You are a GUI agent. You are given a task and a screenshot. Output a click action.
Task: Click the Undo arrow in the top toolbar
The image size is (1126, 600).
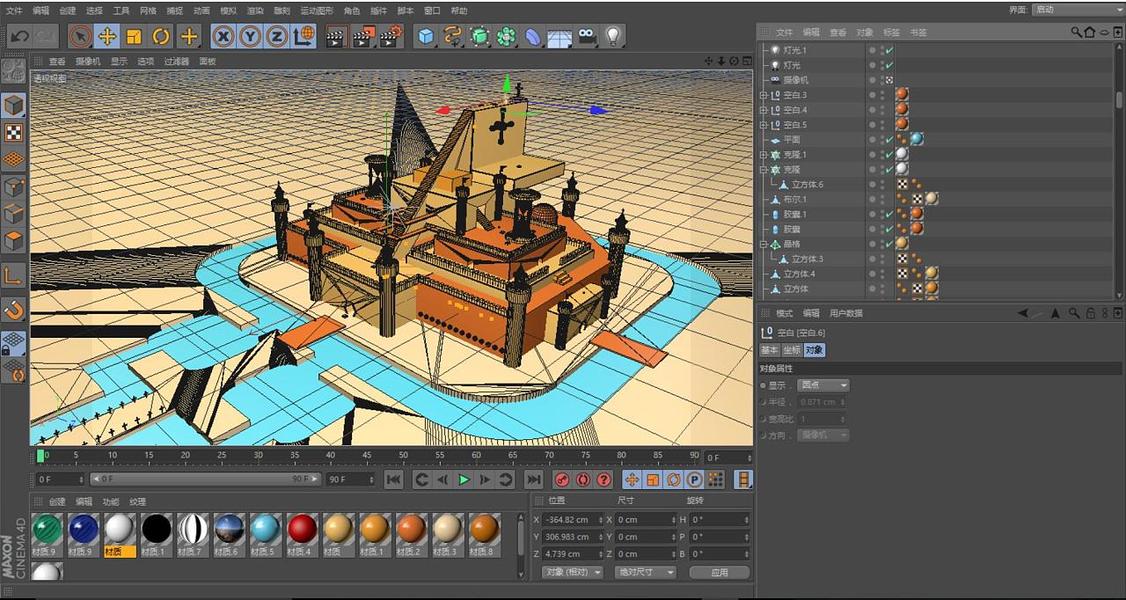pos(19,37)
